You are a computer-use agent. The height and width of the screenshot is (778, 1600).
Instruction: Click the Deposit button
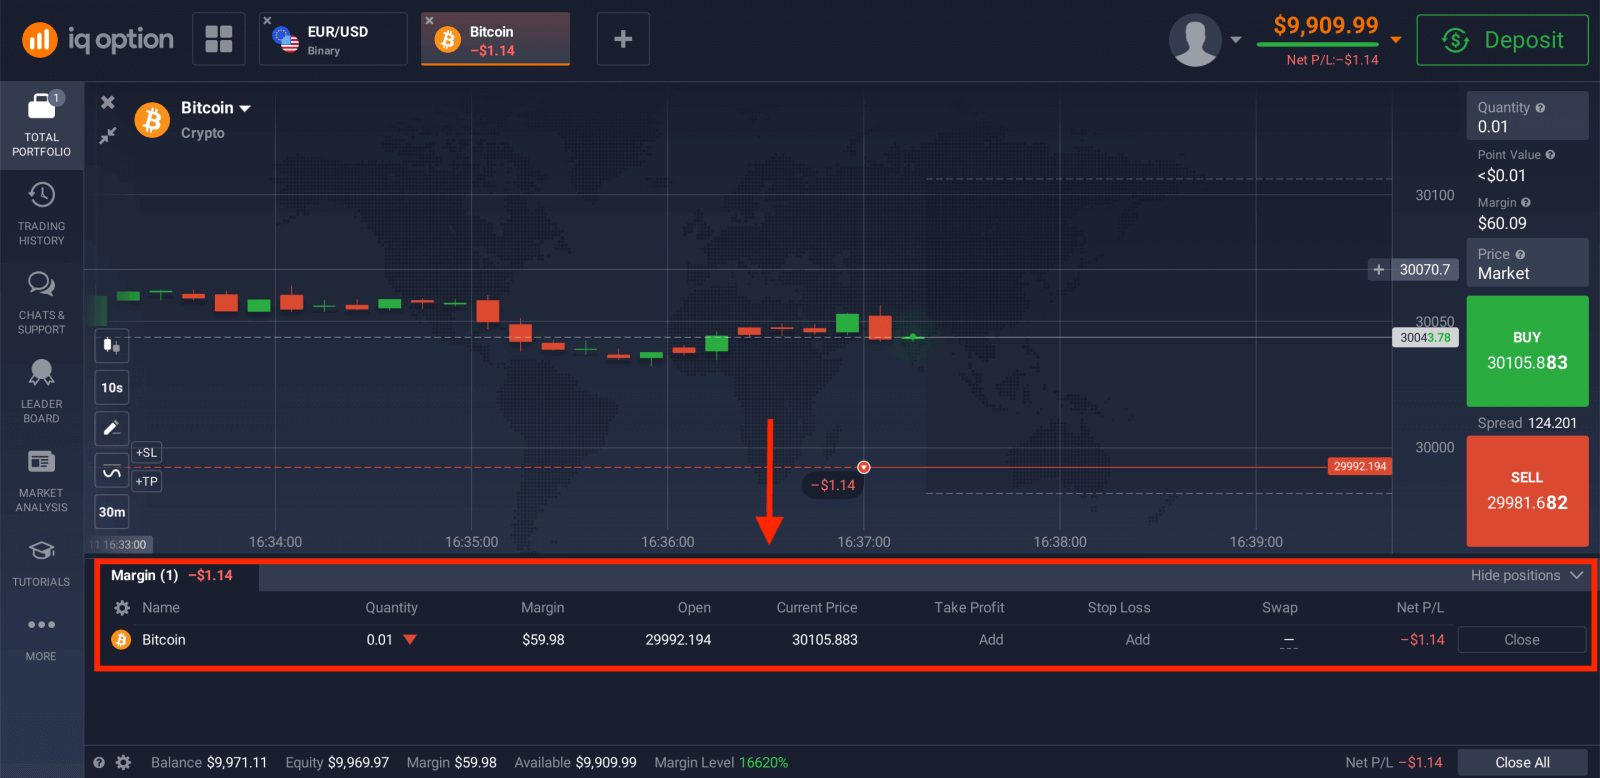(1502, 40)
